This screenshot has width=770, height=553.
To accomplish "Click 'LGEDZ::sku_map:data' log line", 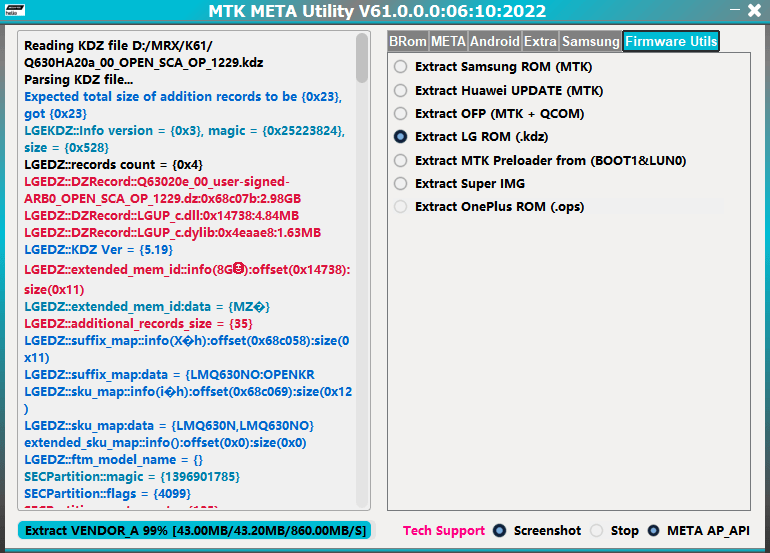I will pos(169,426).
